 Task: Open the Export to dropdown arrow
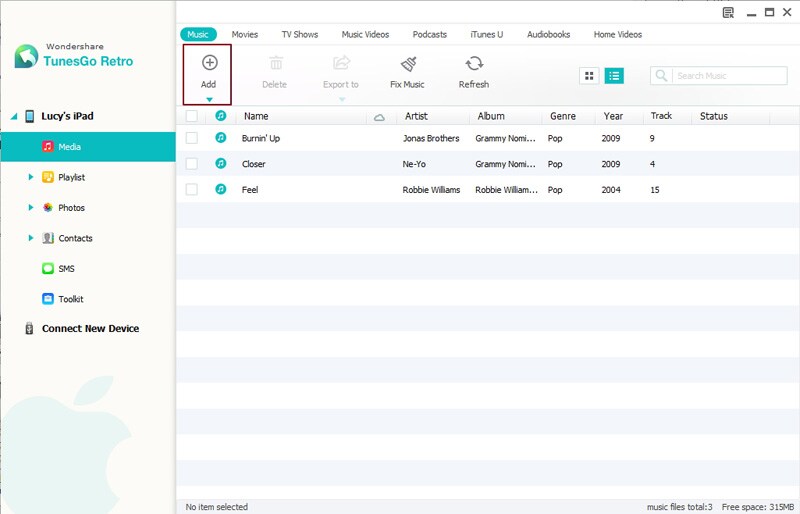(342, 100)
